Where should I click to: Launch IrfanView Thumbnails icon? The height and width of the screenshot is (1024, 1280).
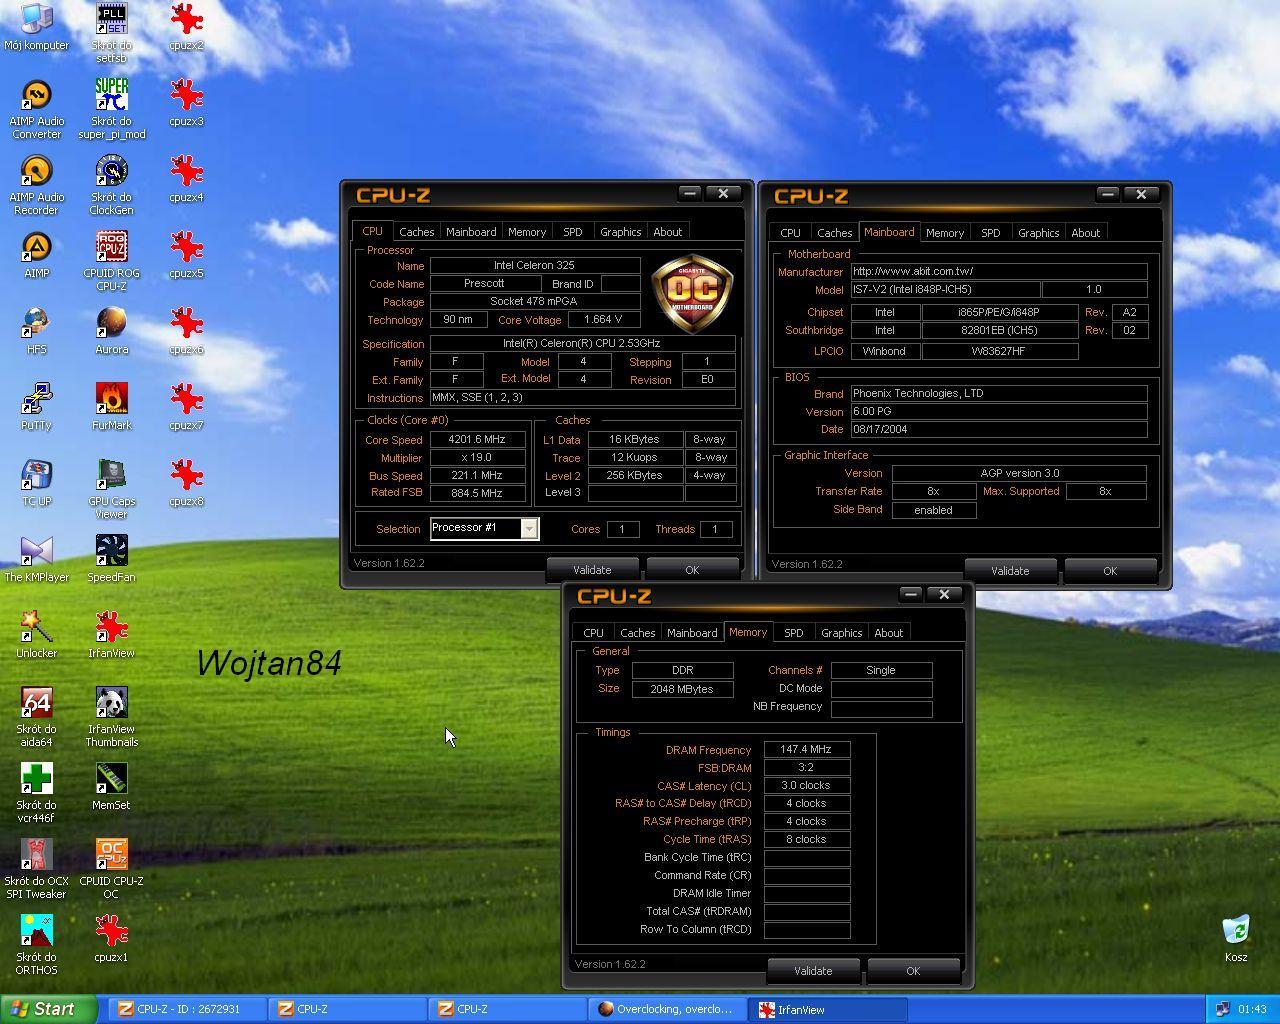(111, 717)
